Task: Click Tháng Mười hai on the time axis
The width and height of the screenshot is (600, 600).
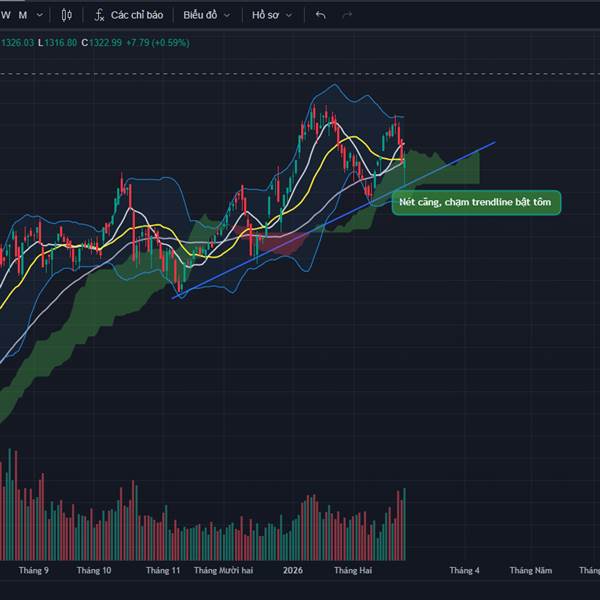Action: [223, 570]
